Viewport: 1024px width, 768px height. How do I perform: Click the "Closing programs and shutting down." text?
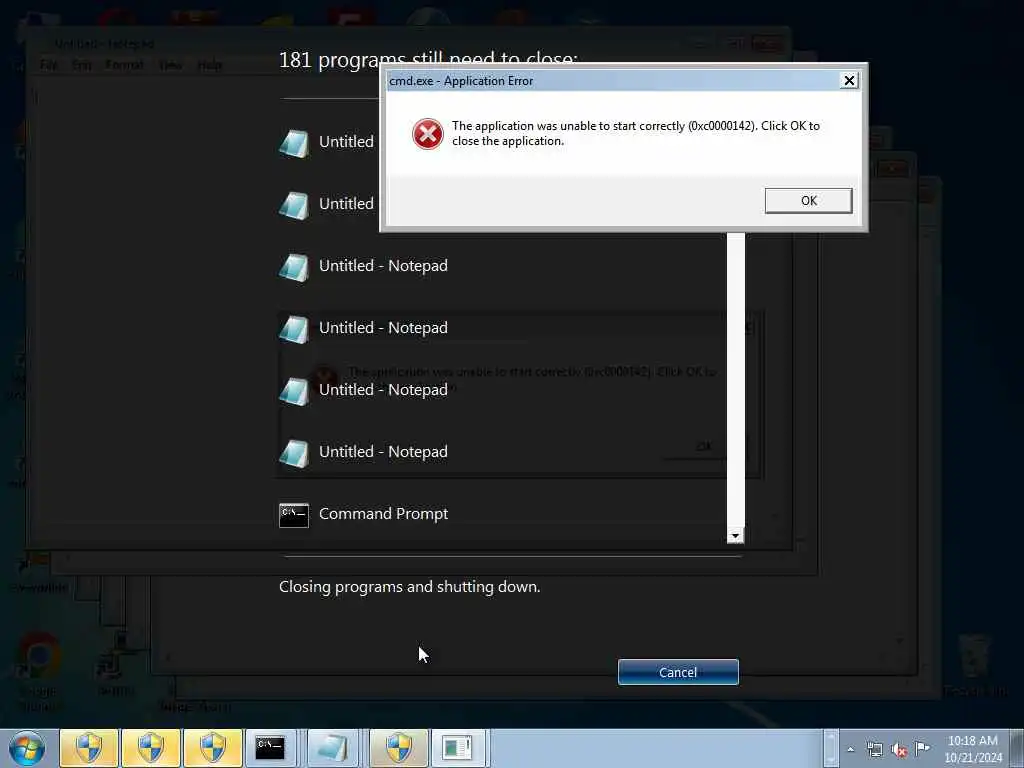coord(409,586)
